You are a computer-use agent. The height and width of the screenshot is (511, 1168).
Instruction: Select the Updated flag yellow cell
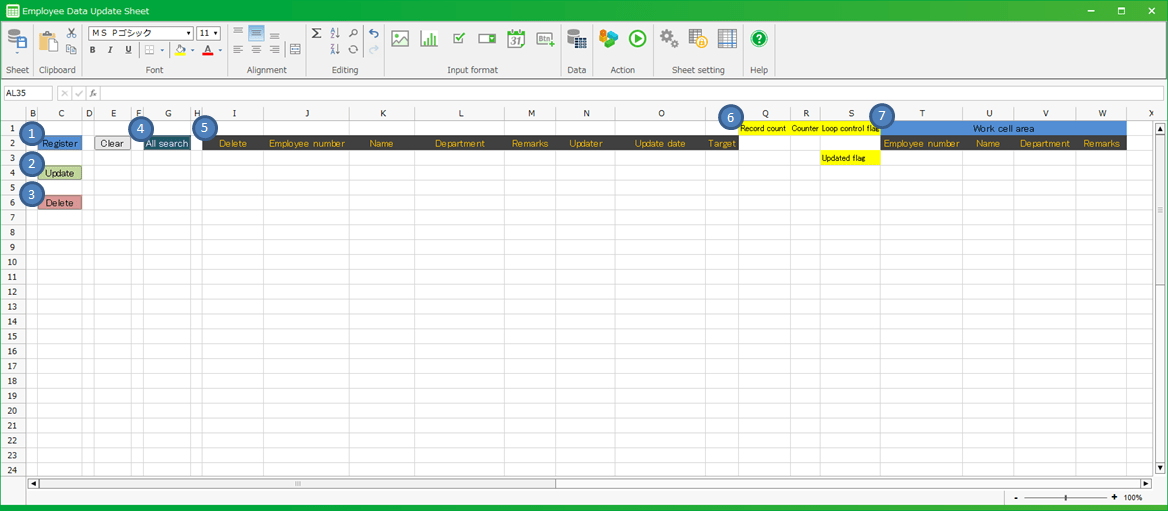(850, 158)
